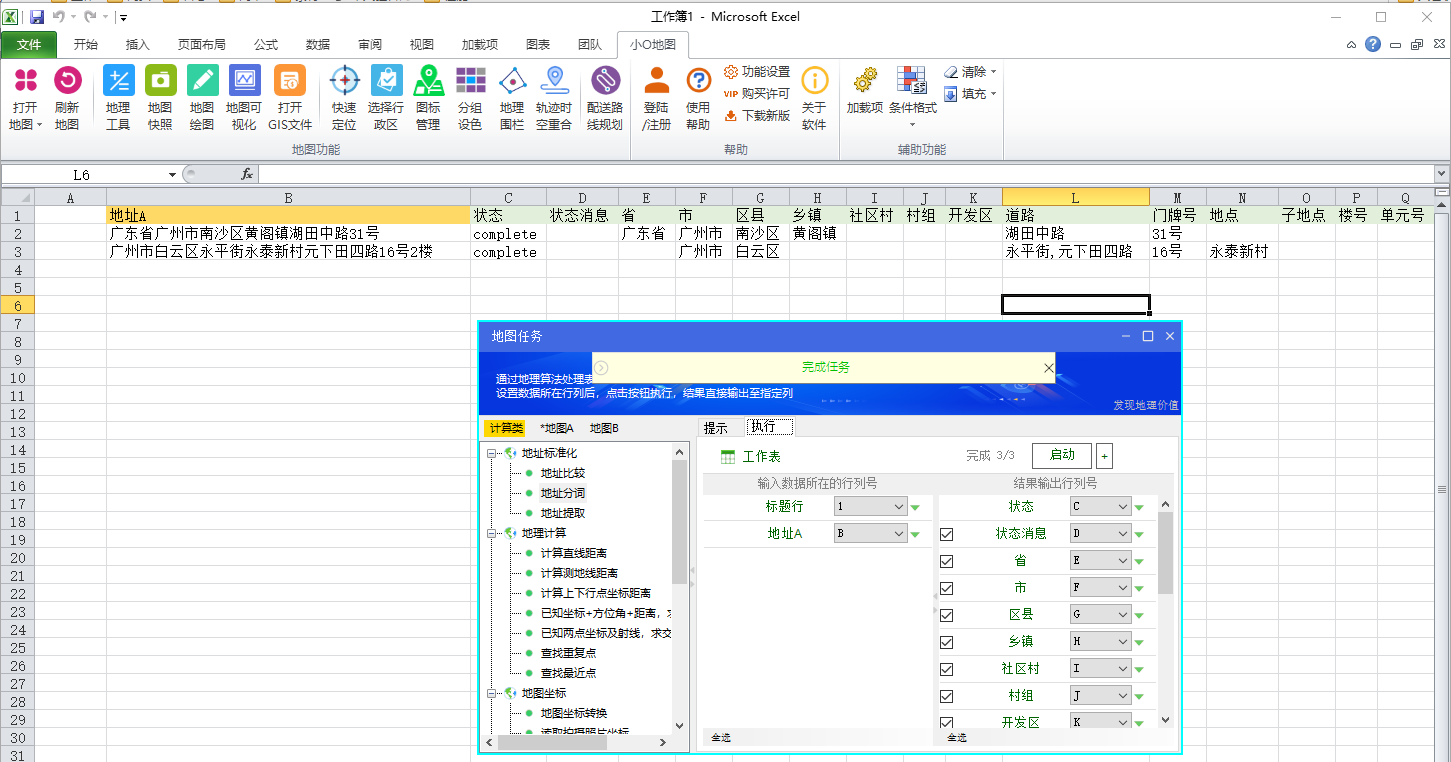This screenshot has width=1451, height=762.
Task: Open the 乡镇 column dropdown showing H
Action: coord(1100,642)
